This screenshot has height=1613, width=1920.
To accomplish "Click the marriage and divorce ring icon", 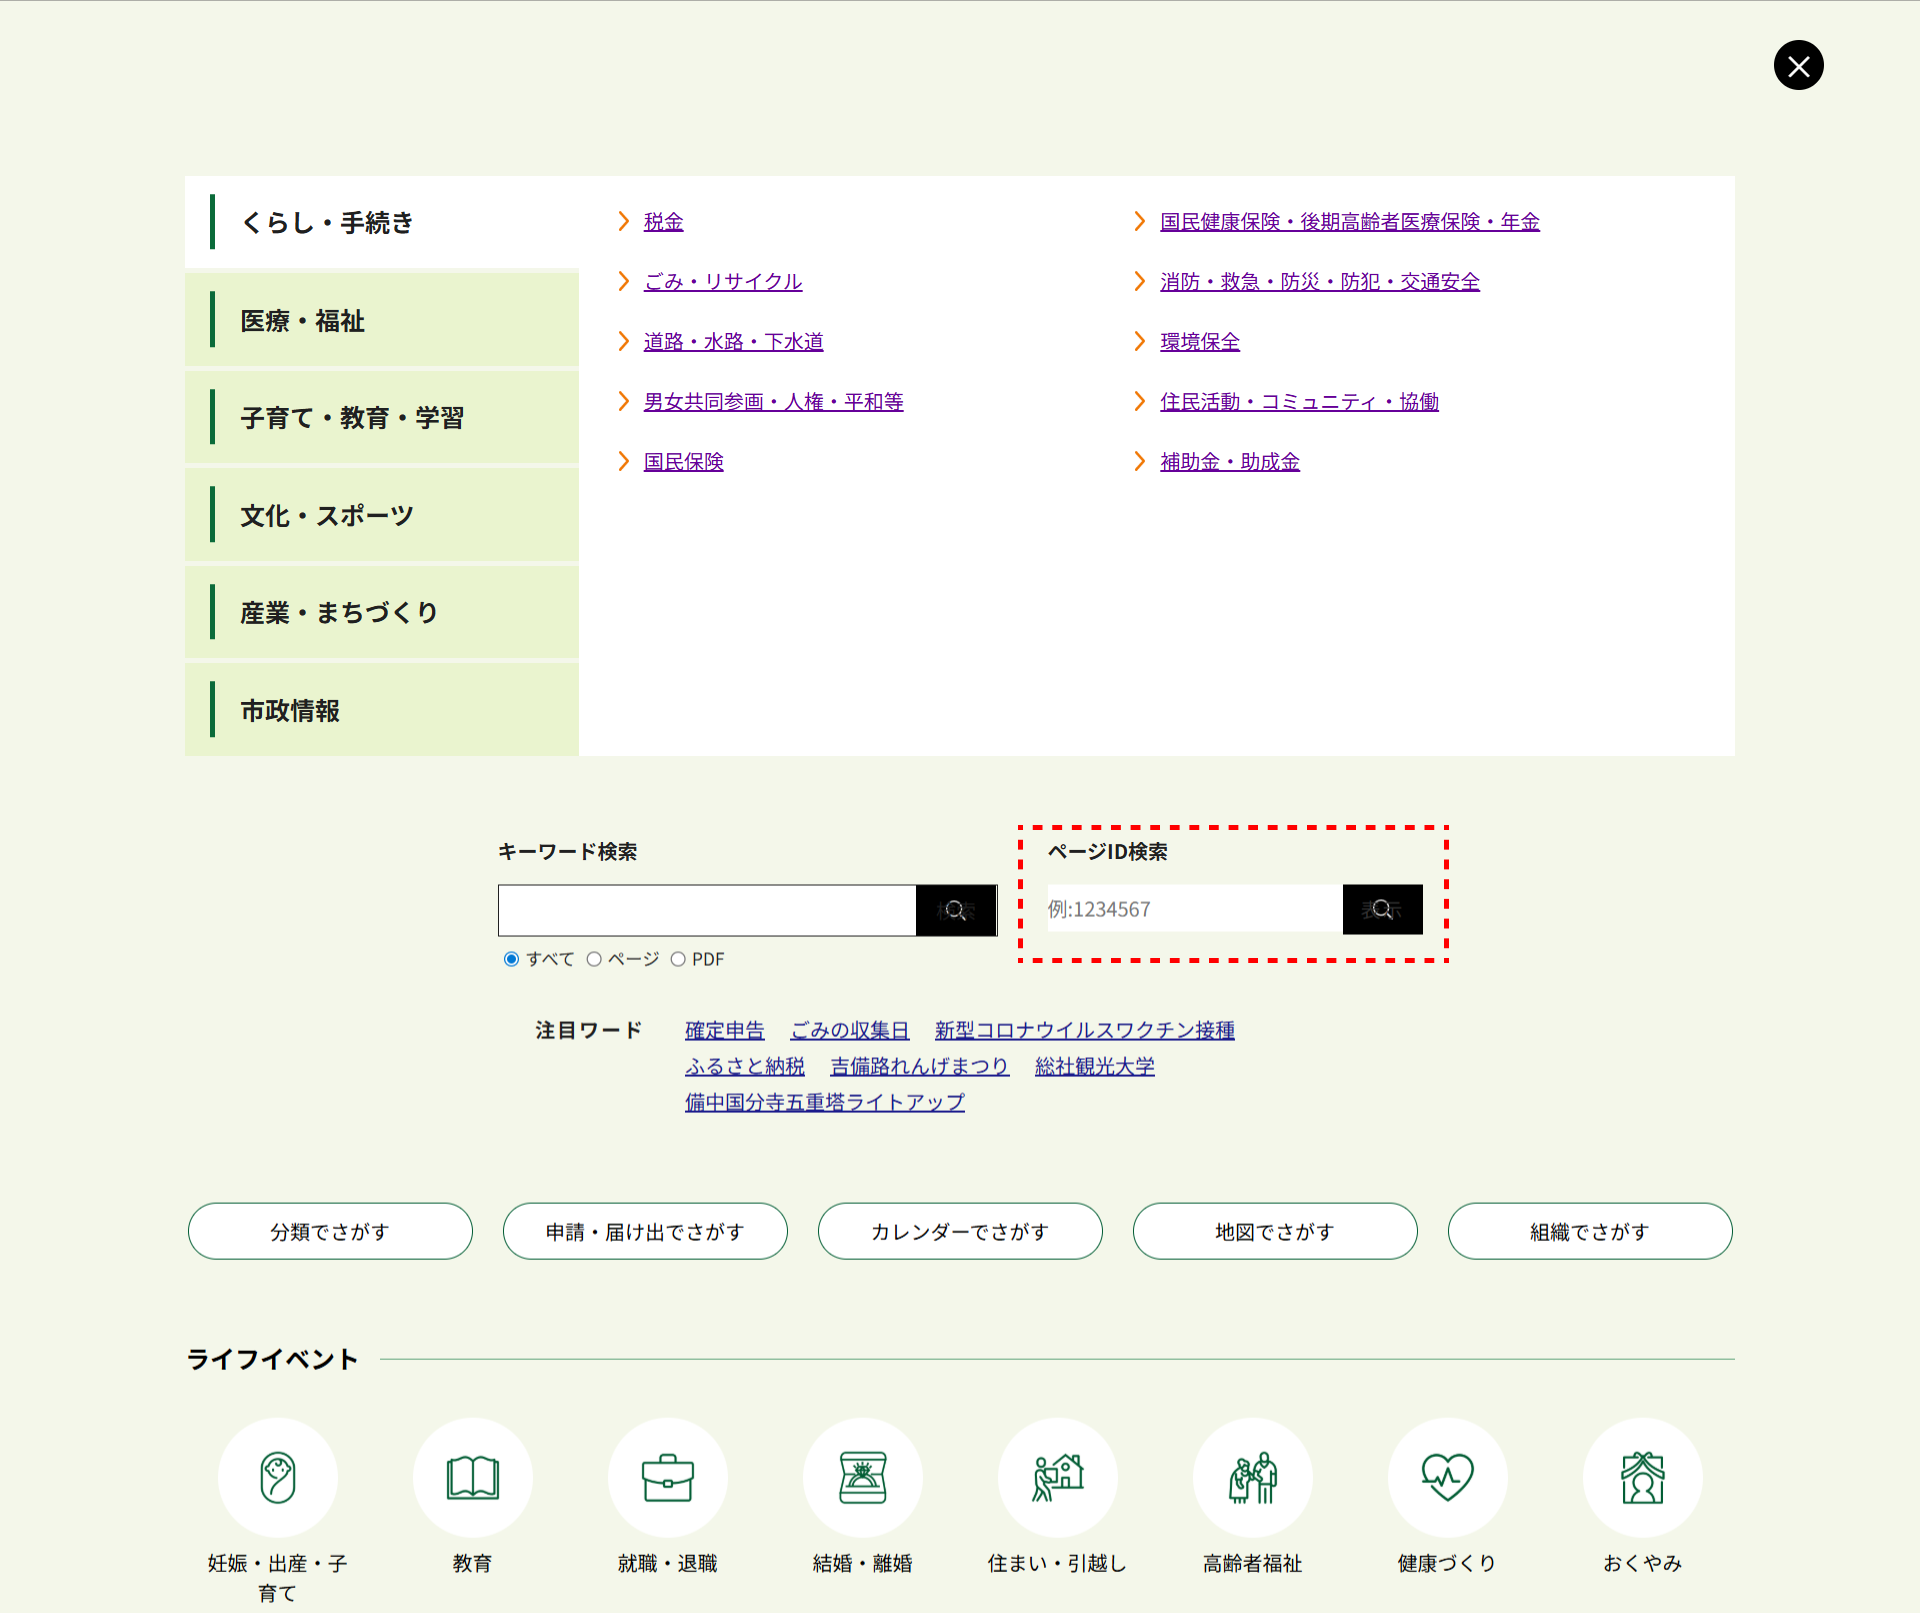I will 862,1477.
